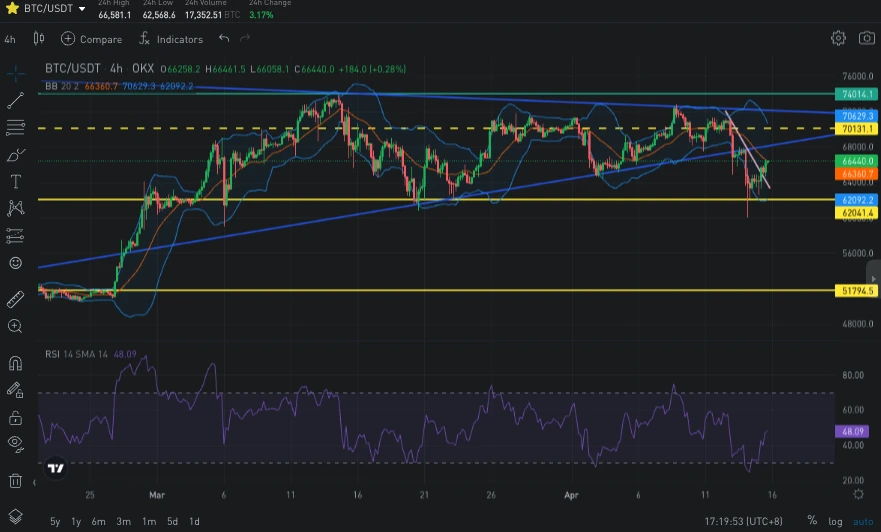The image size is (881, 532).
Task: Open chart settings gear icon
Action: pos(838,38)
